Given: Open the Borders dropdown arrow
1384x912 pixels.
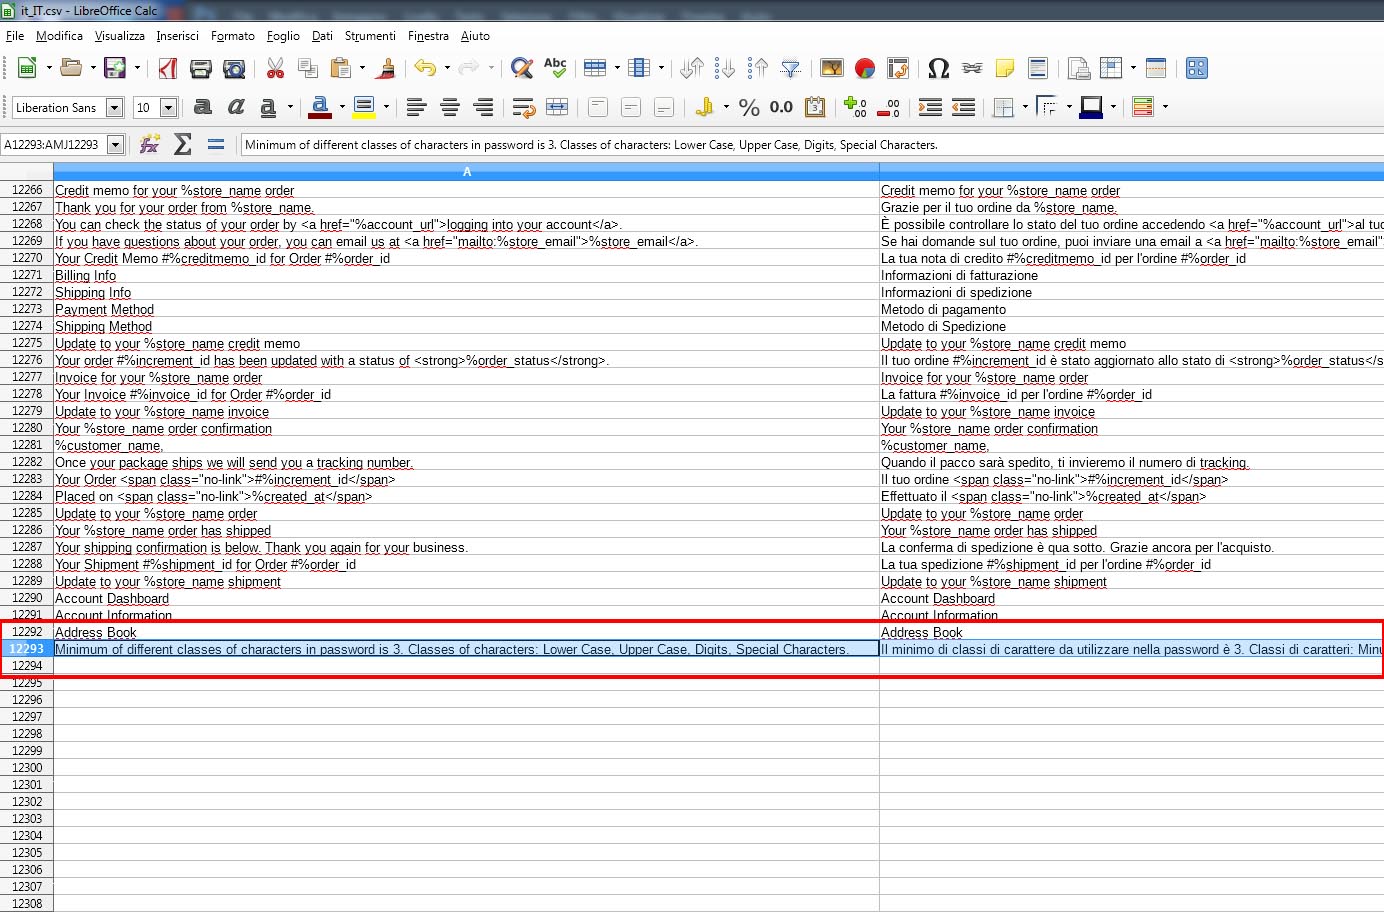Looking at the screenshot, I should [x=1025, y=107].
